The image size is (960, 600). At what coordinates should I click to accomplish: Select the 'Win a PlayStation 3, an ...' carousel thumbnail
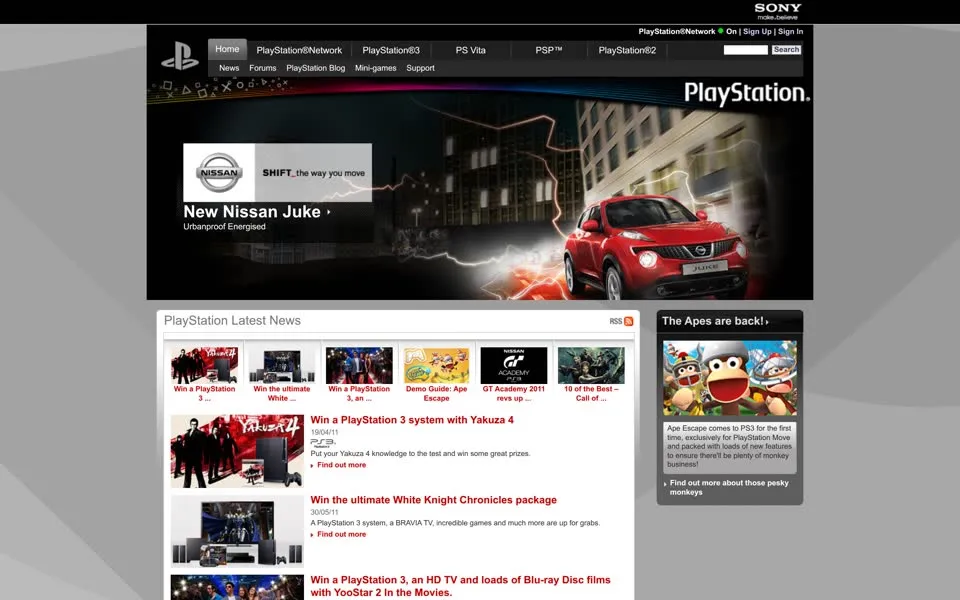pos(359,366)
